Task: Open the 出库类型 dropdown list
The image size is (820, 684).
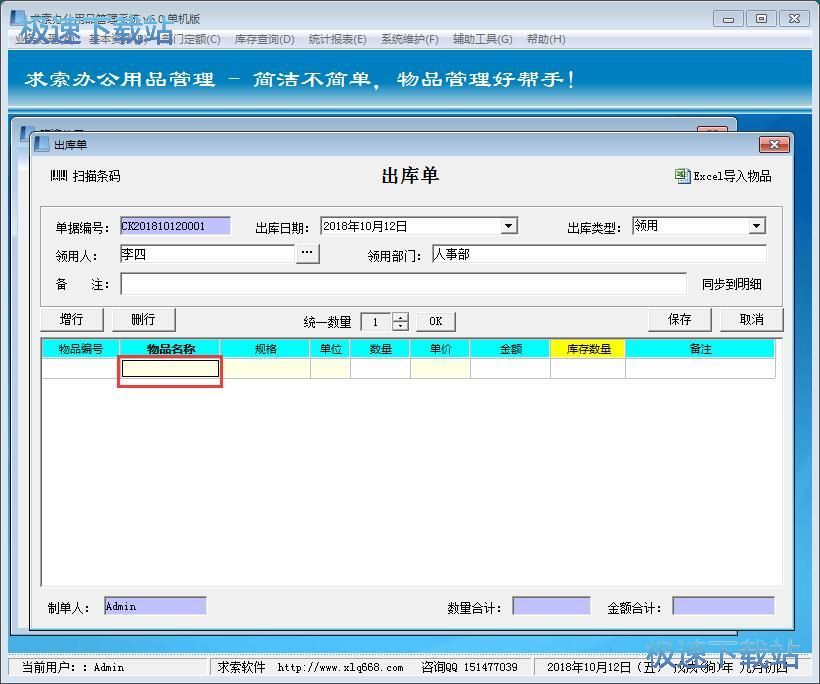Action: [756, 226]
